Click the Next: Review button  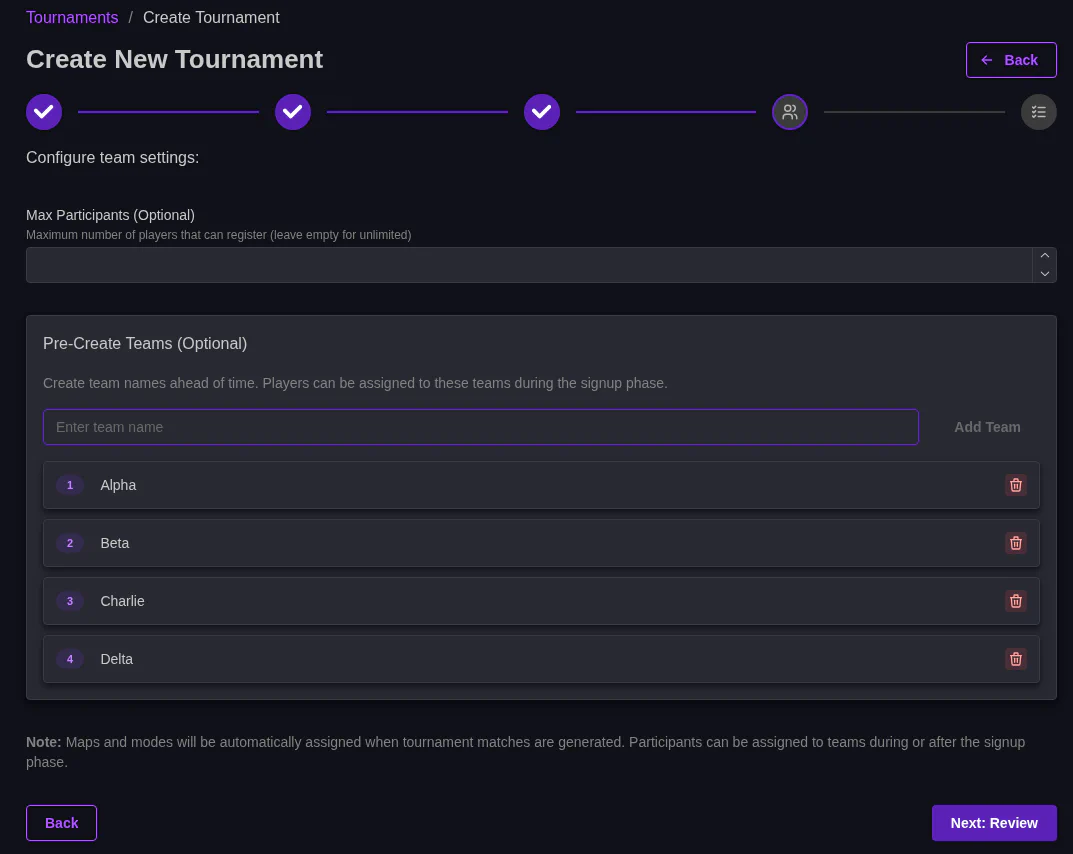coord(994,823)
